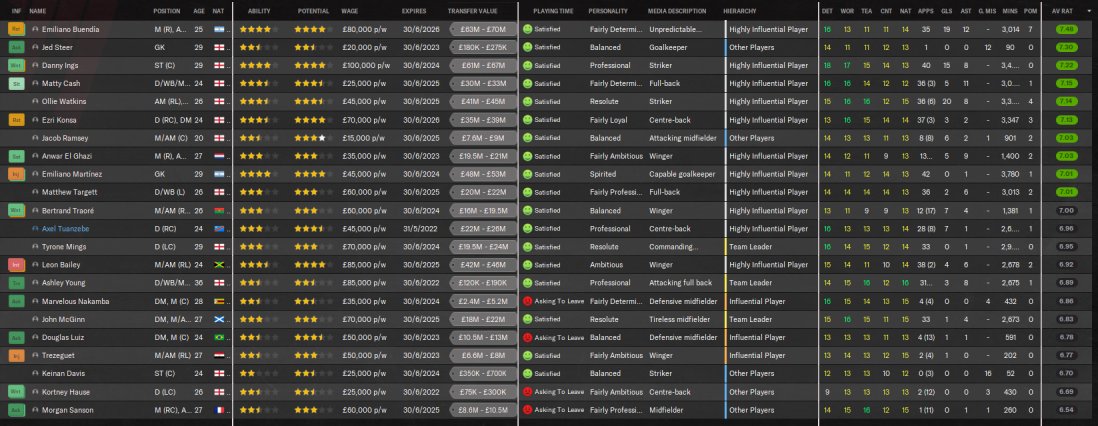Sort by the TRANSFER VALUE column header
Viewport: 1098px width, 426px height.
pos(473,11)
